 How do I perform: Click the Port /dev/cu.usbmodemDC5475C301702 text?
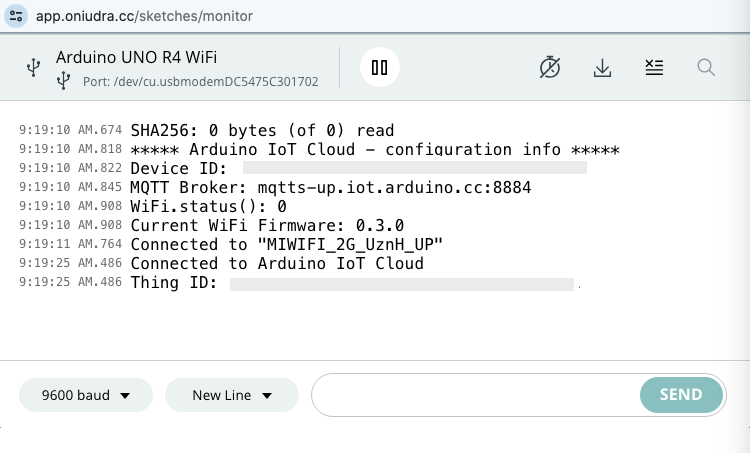(201, 82)
